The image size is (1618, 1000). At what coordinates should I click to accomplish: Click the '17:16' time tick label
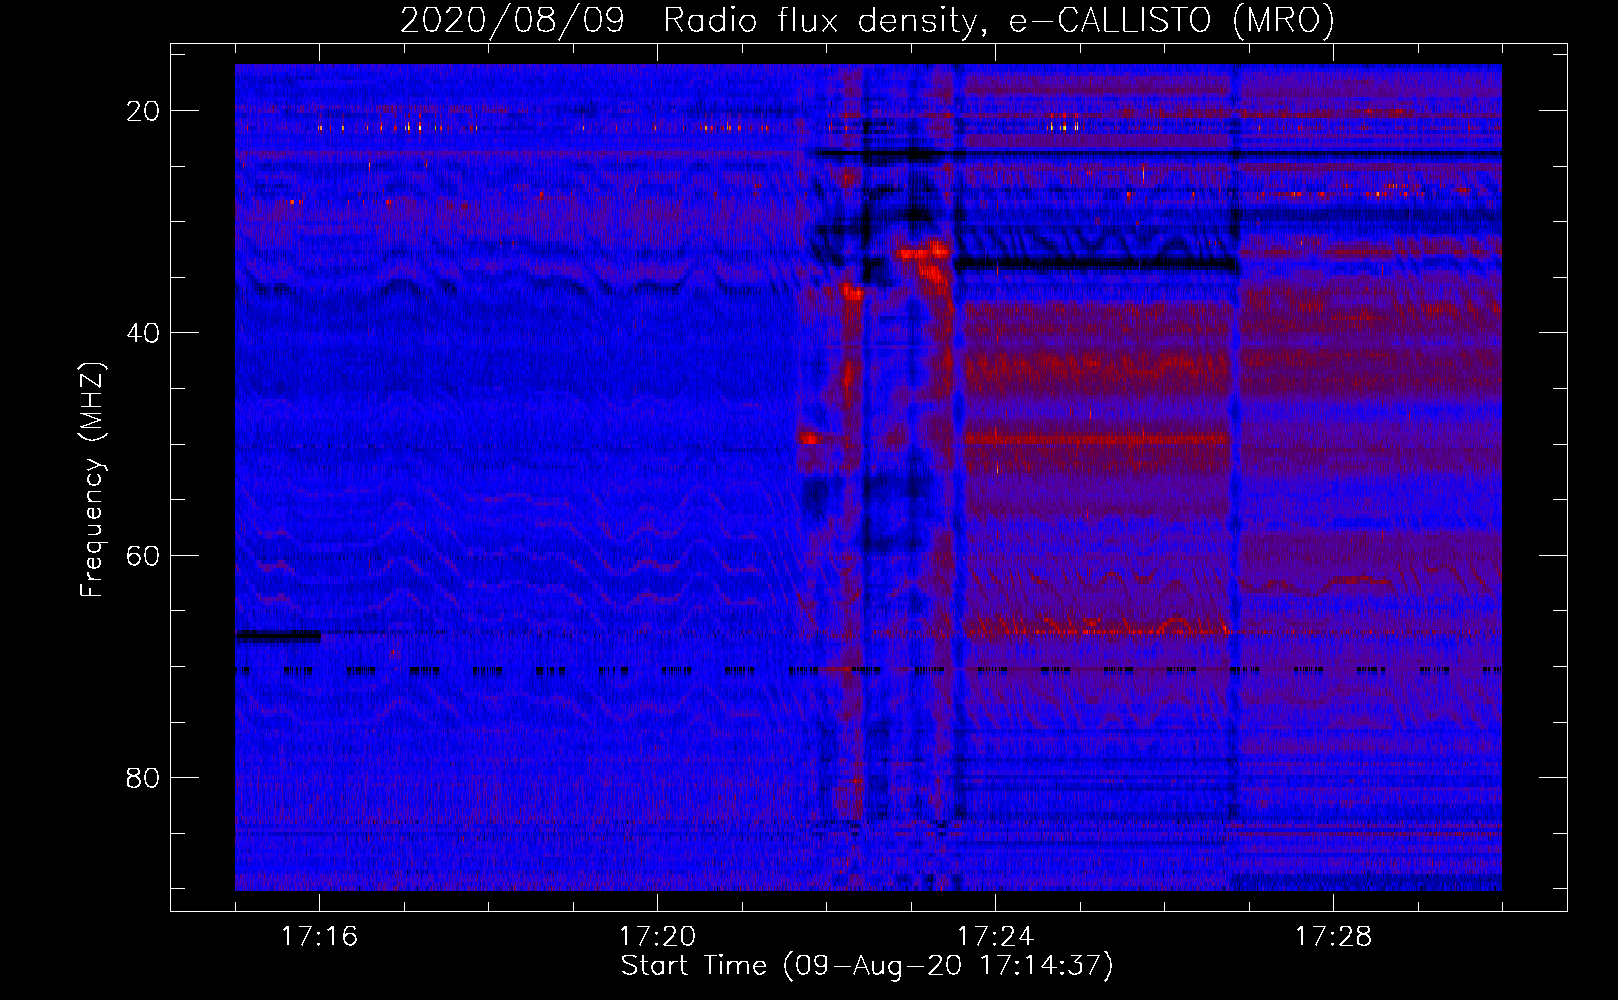click(319, 936)
